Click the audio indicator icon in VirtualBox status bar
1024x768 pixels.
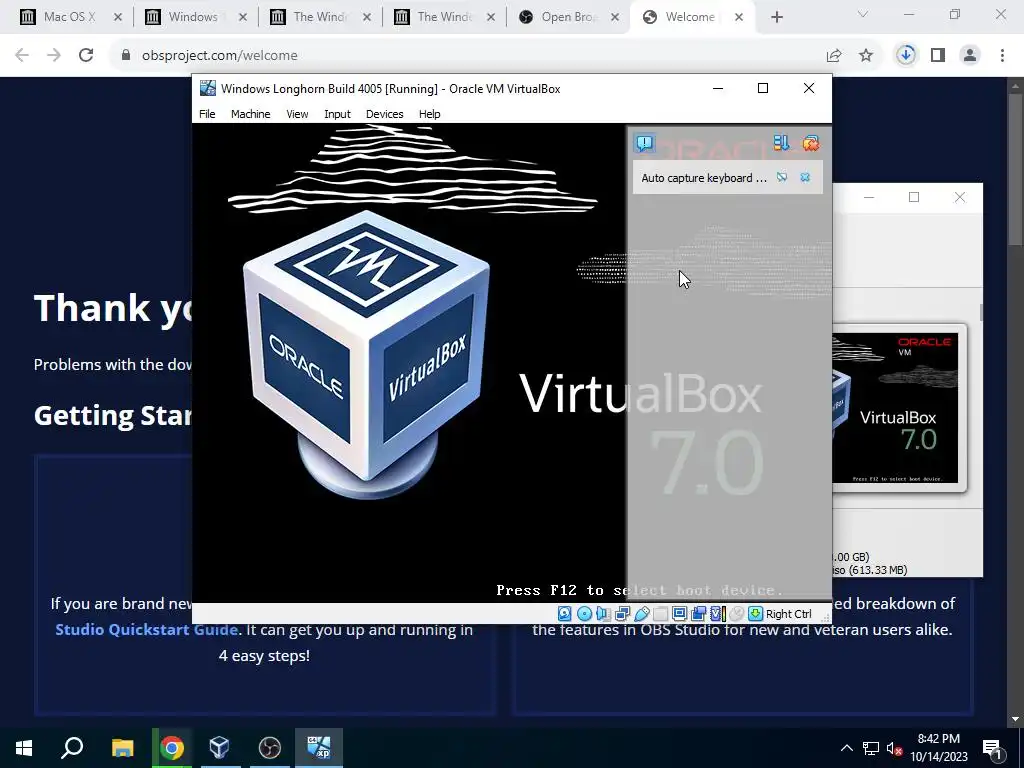pos(603,614)
